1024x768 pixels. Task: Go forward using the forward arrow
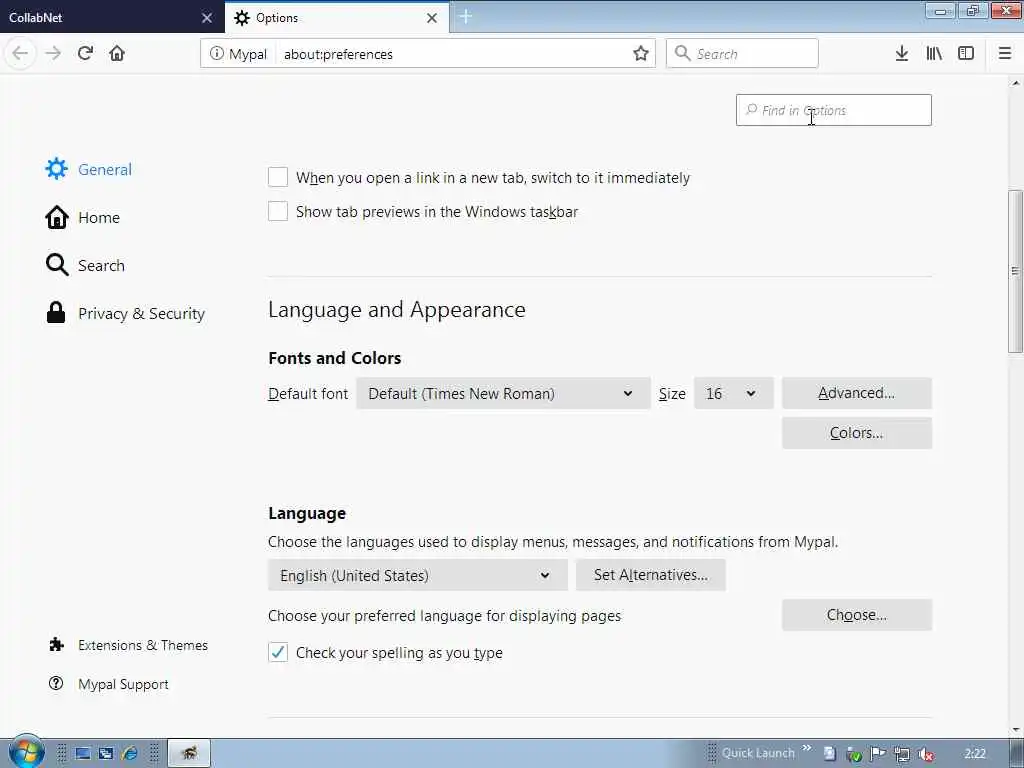coord(53,54)
